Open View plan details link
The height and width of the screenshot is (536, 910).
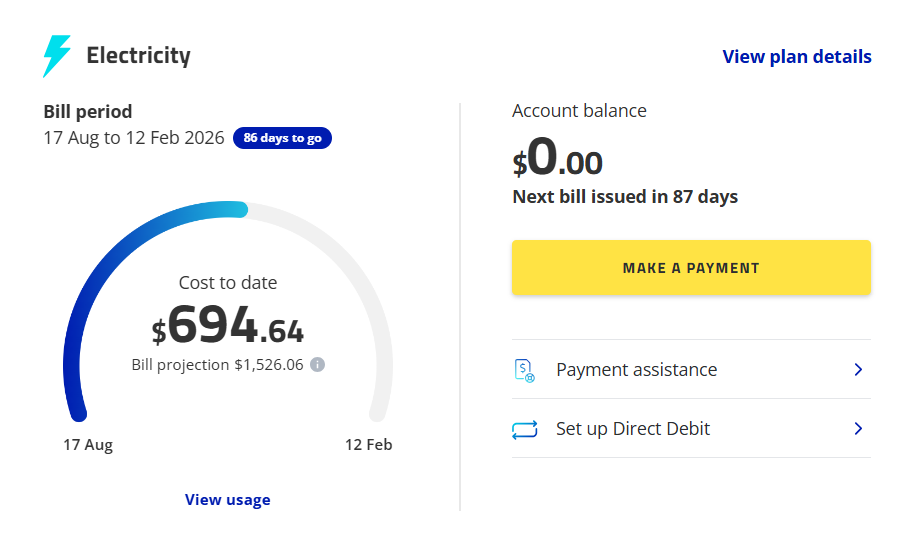(796, 57)
